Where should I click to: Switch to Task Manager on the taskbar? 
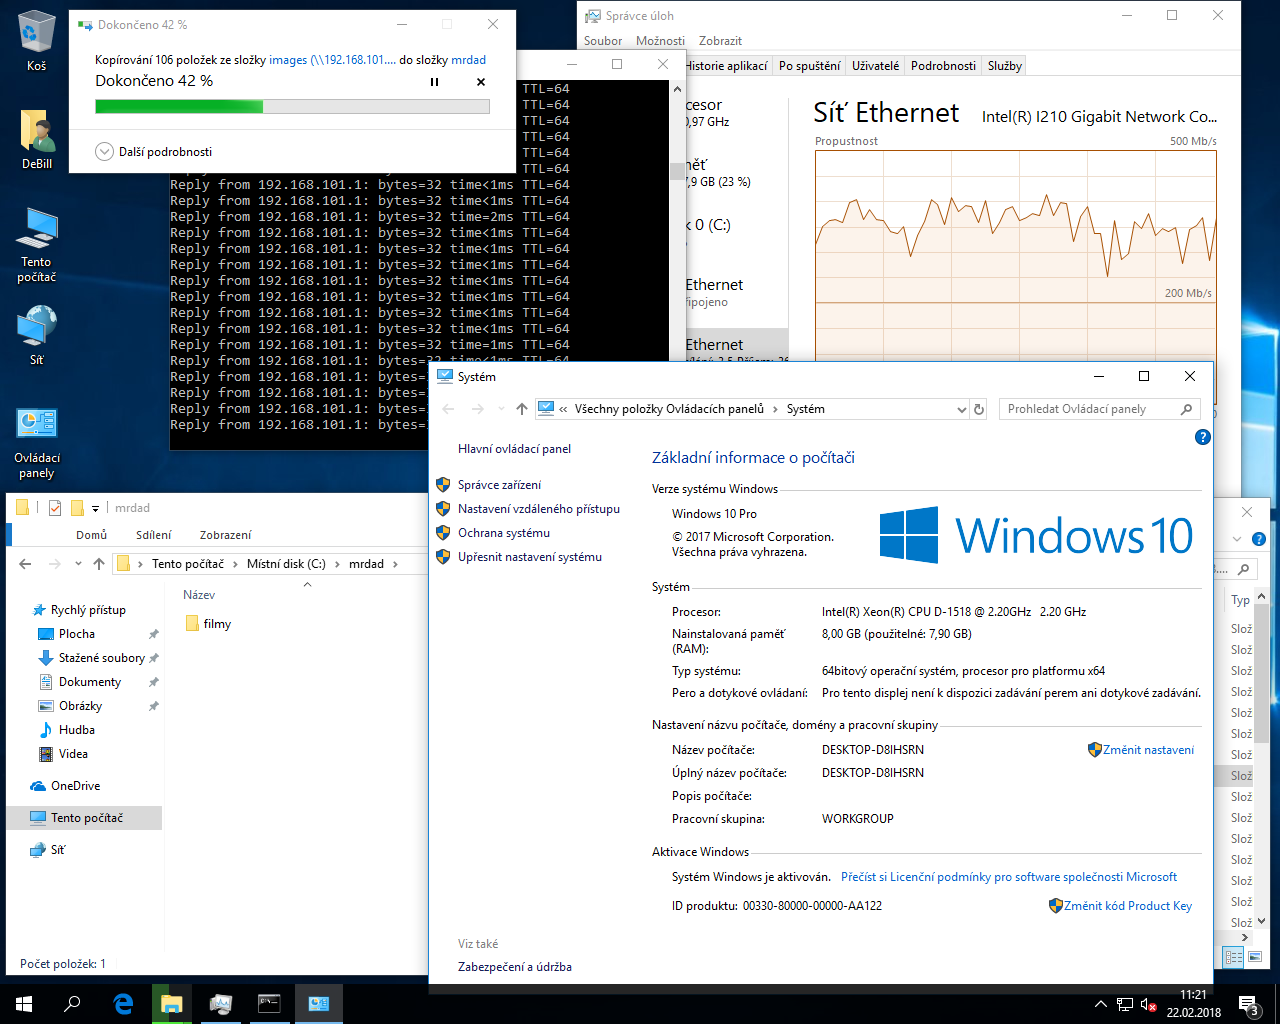(x=221, y=1004)
